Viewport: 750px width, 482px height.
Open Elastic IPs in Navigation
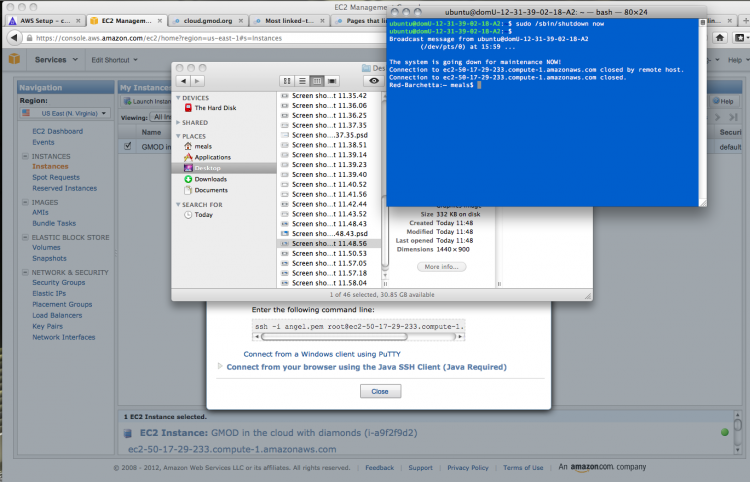[x=49, y=294]
